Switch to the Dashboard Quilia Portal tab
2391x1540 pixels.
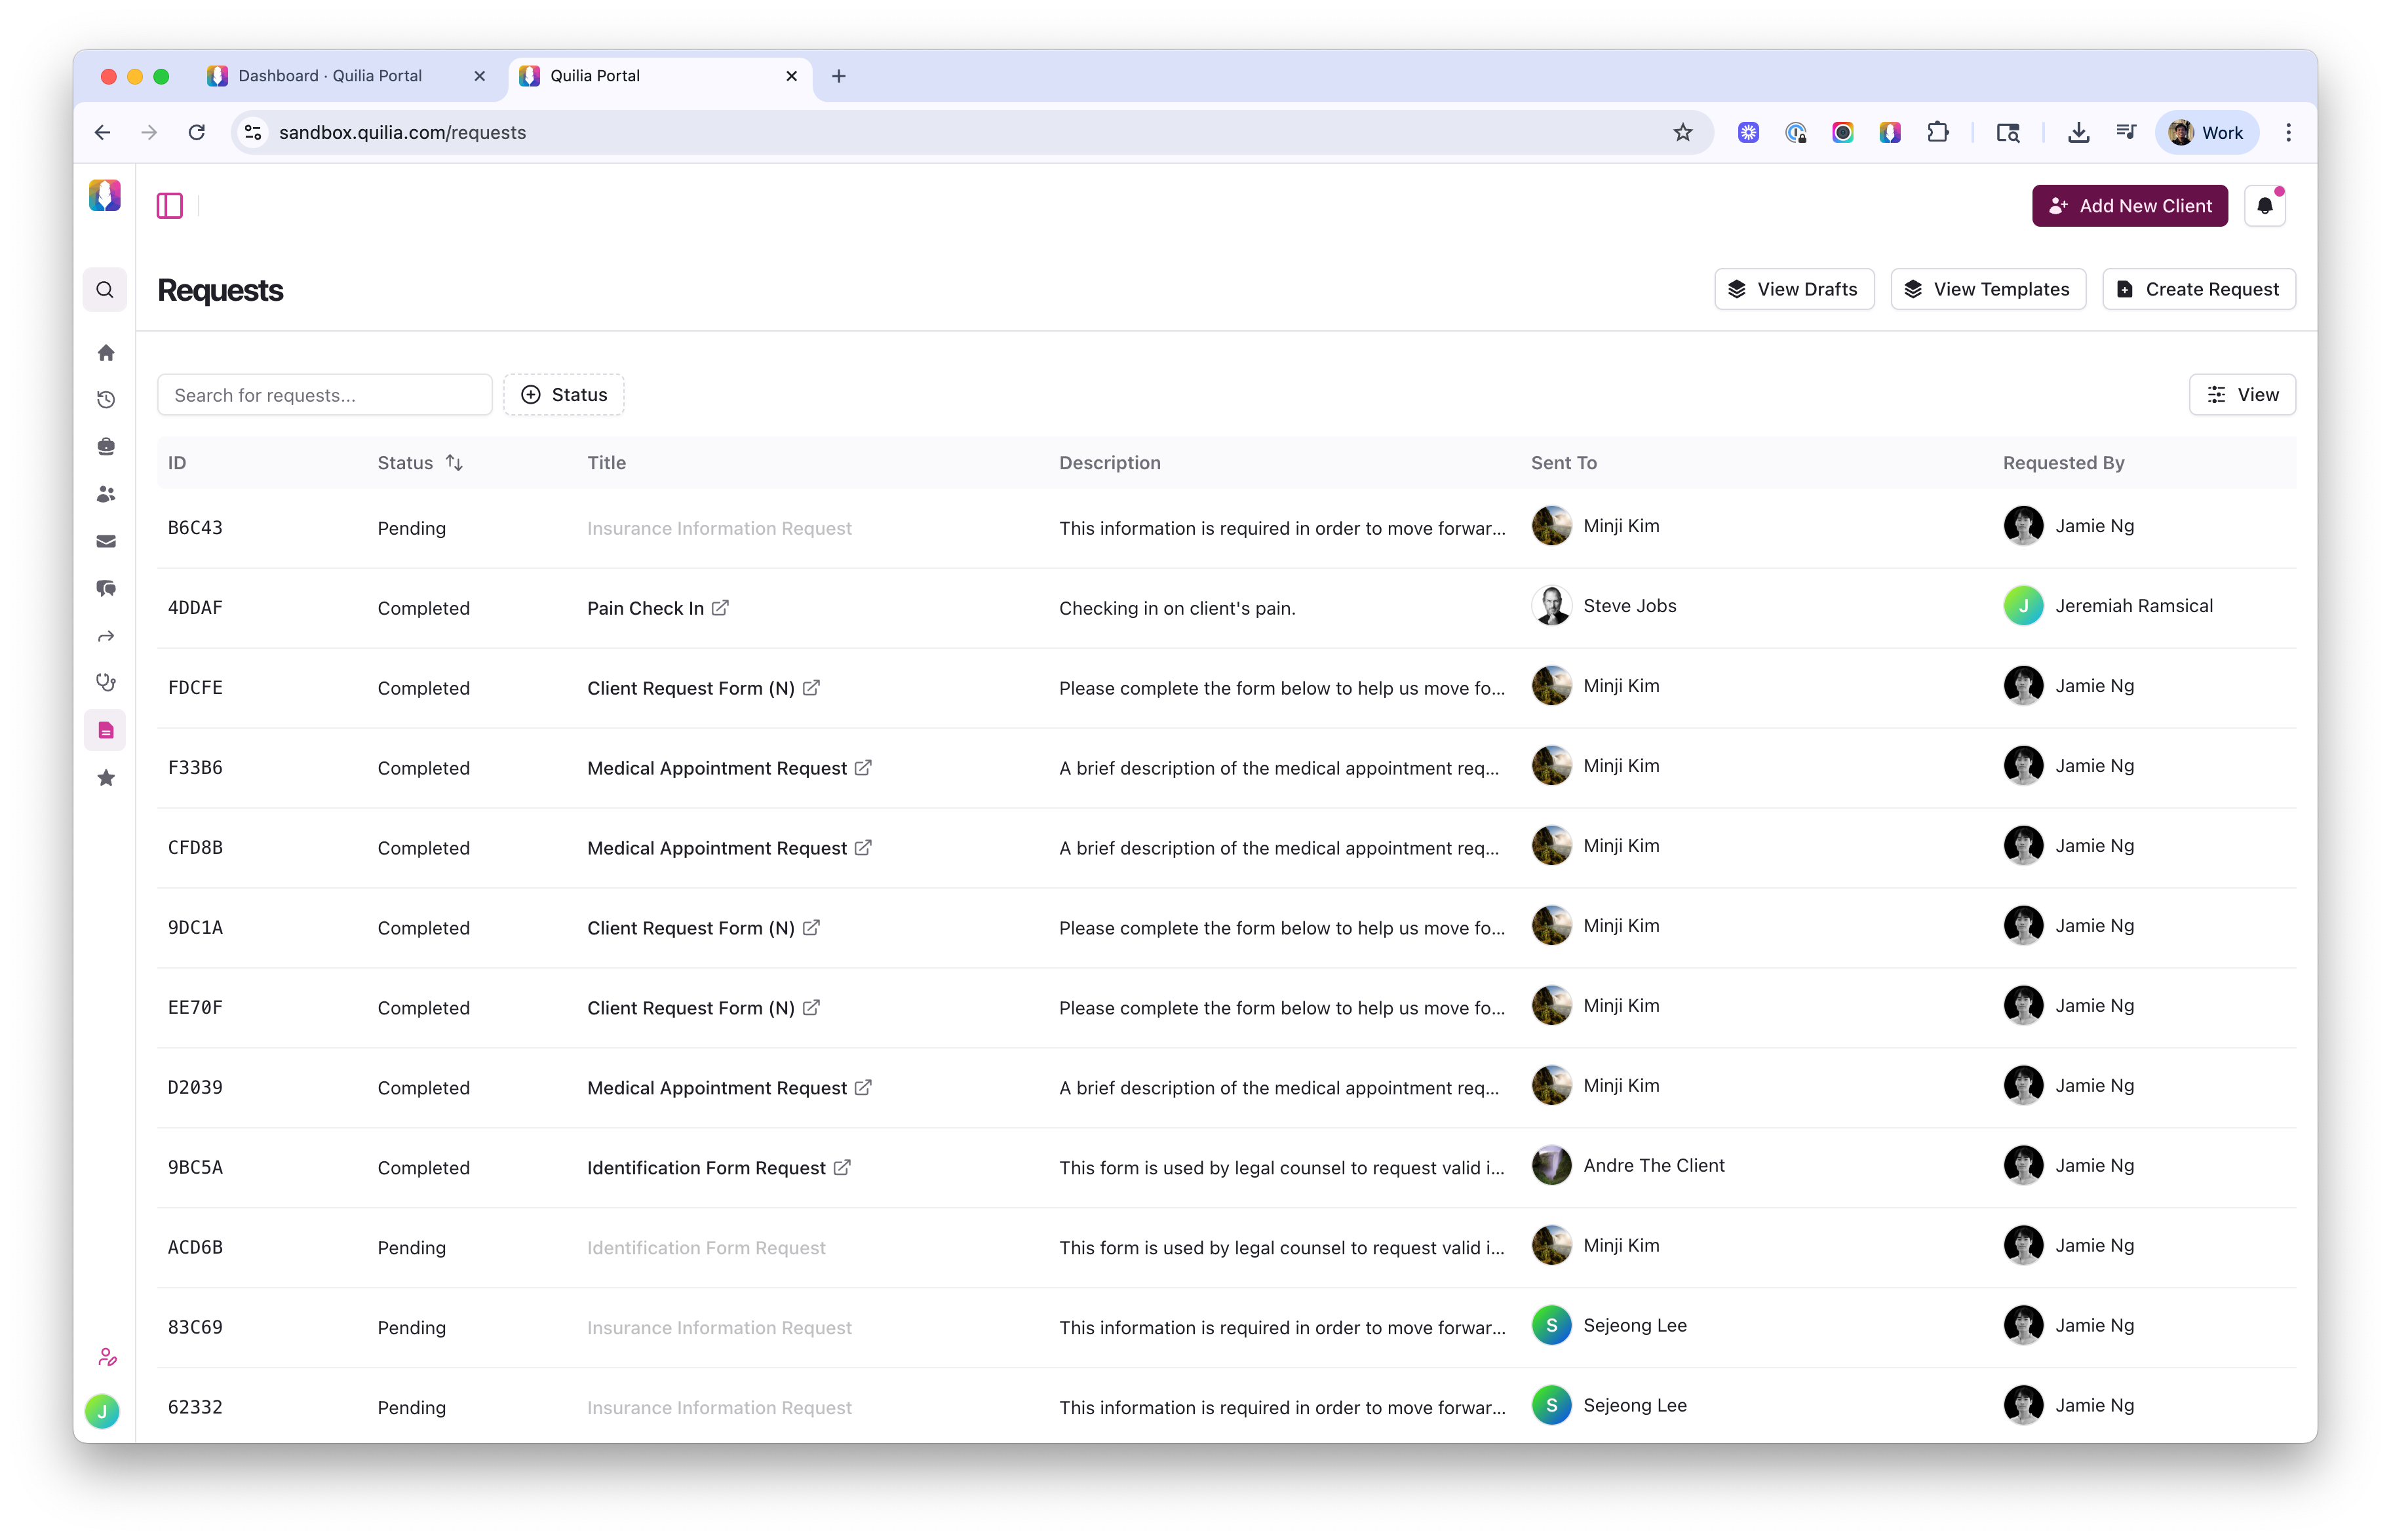330,75
